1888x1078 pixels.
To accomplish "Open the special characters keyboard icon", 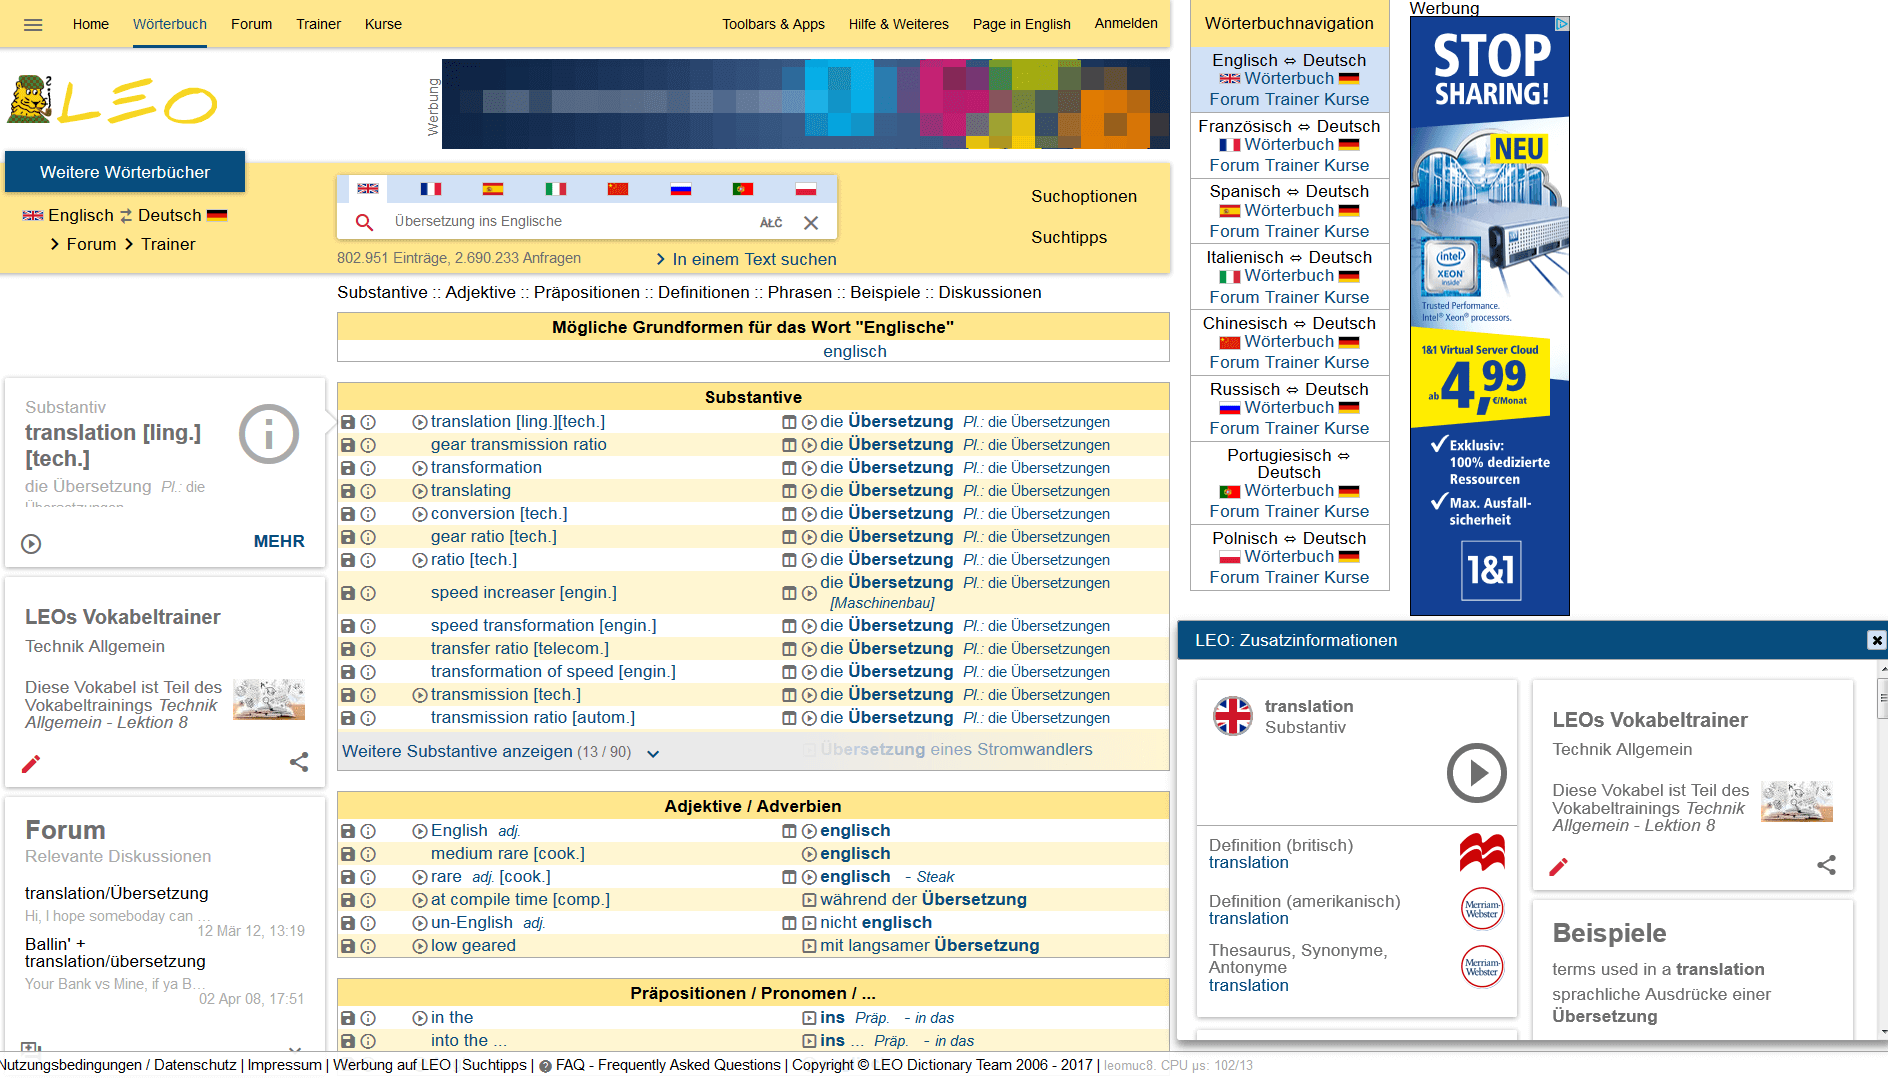I will pyautogui.click(x=771, y=222).
